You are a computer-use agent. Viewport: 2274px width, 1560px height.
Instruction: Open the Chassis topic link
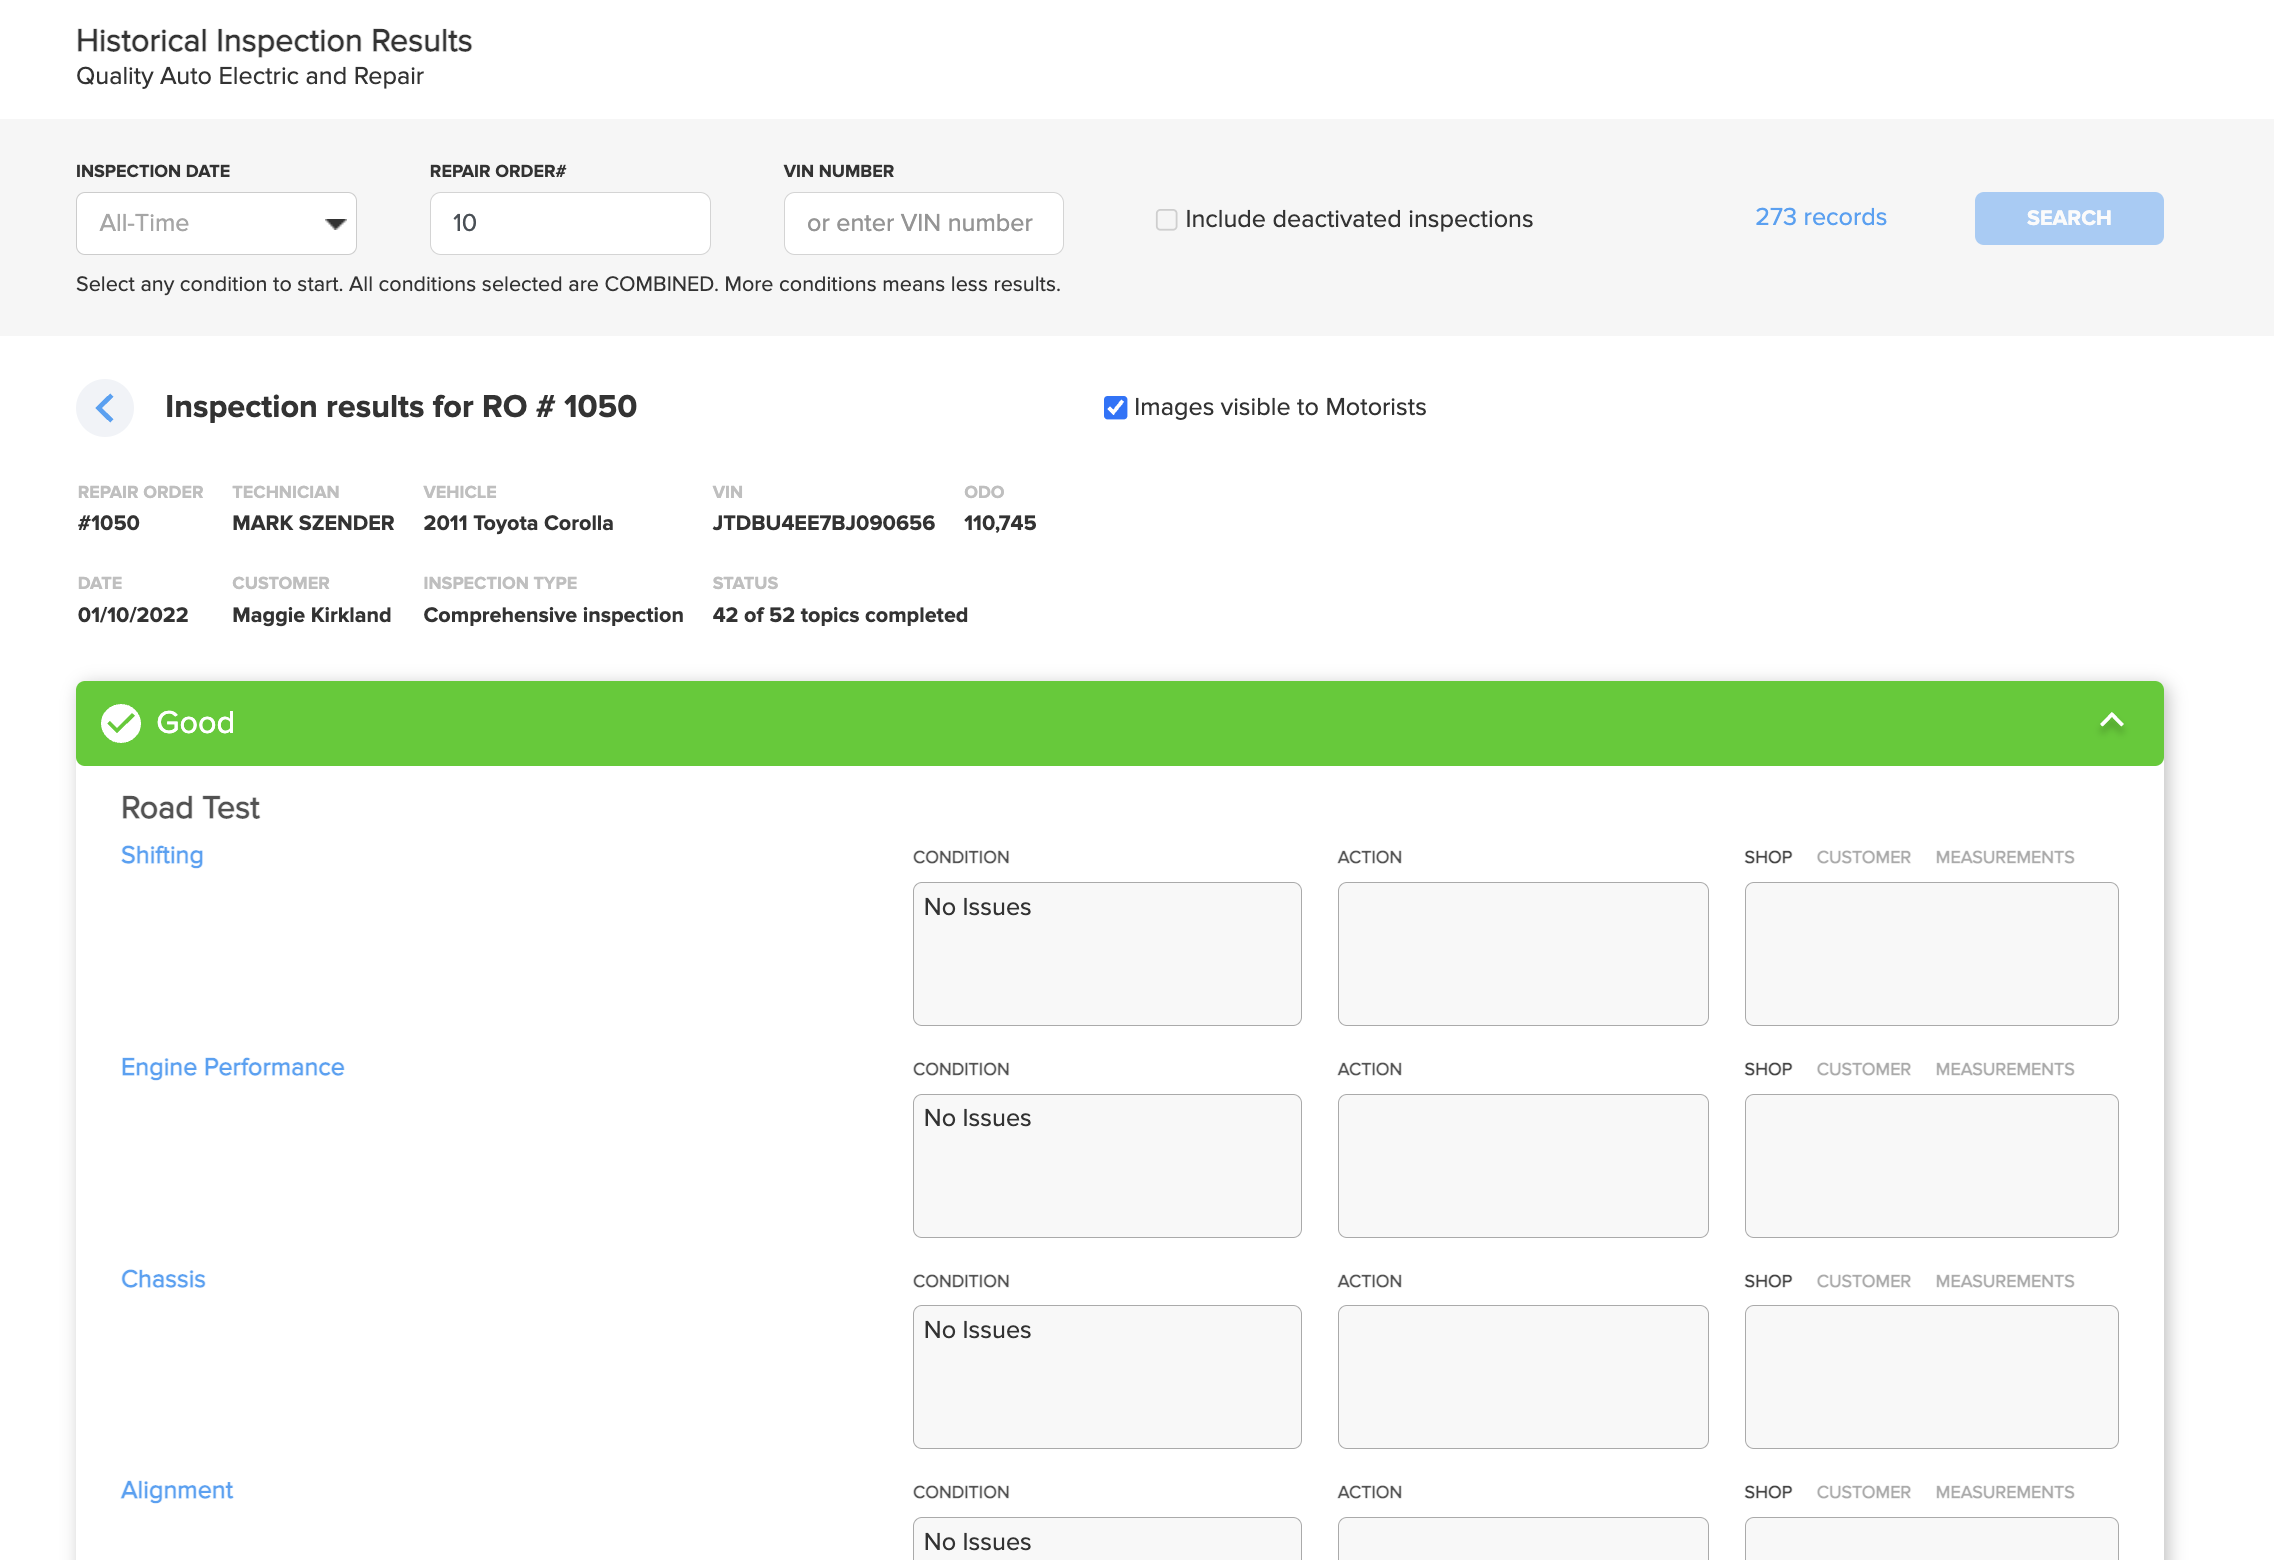(163, 1279)
